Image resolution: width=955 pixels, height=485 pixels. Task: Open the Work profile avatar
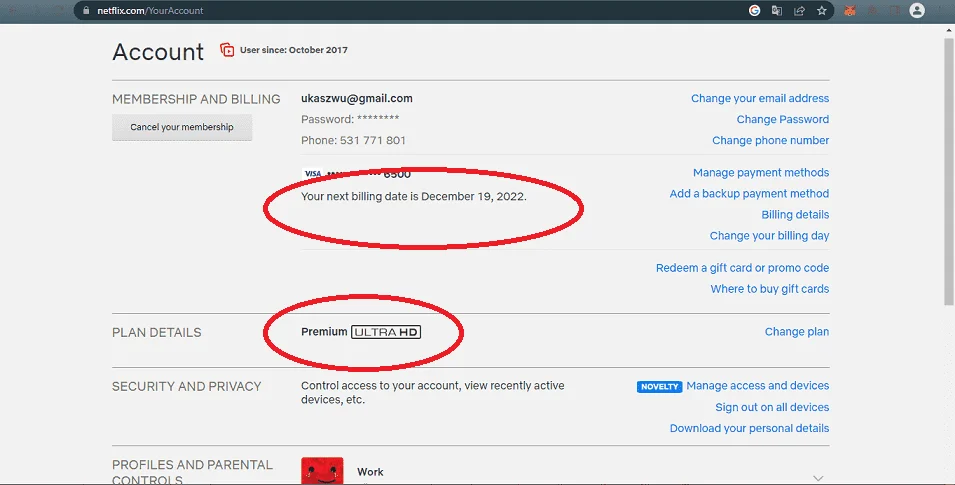(322, 471)
